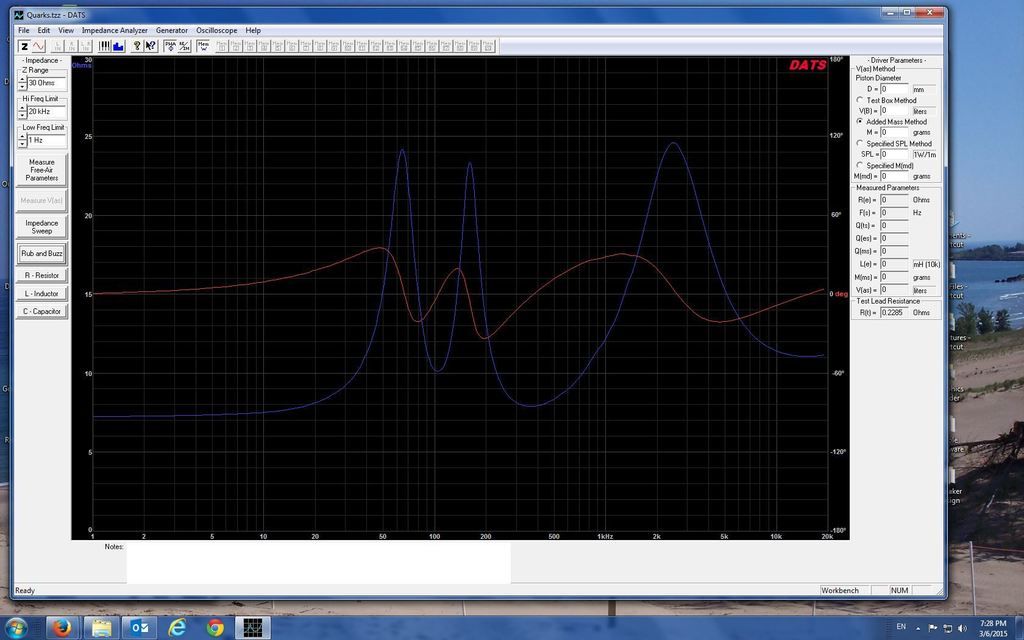Click the Q(ts) measured field
1024x640 pixels.
[894, 225]
